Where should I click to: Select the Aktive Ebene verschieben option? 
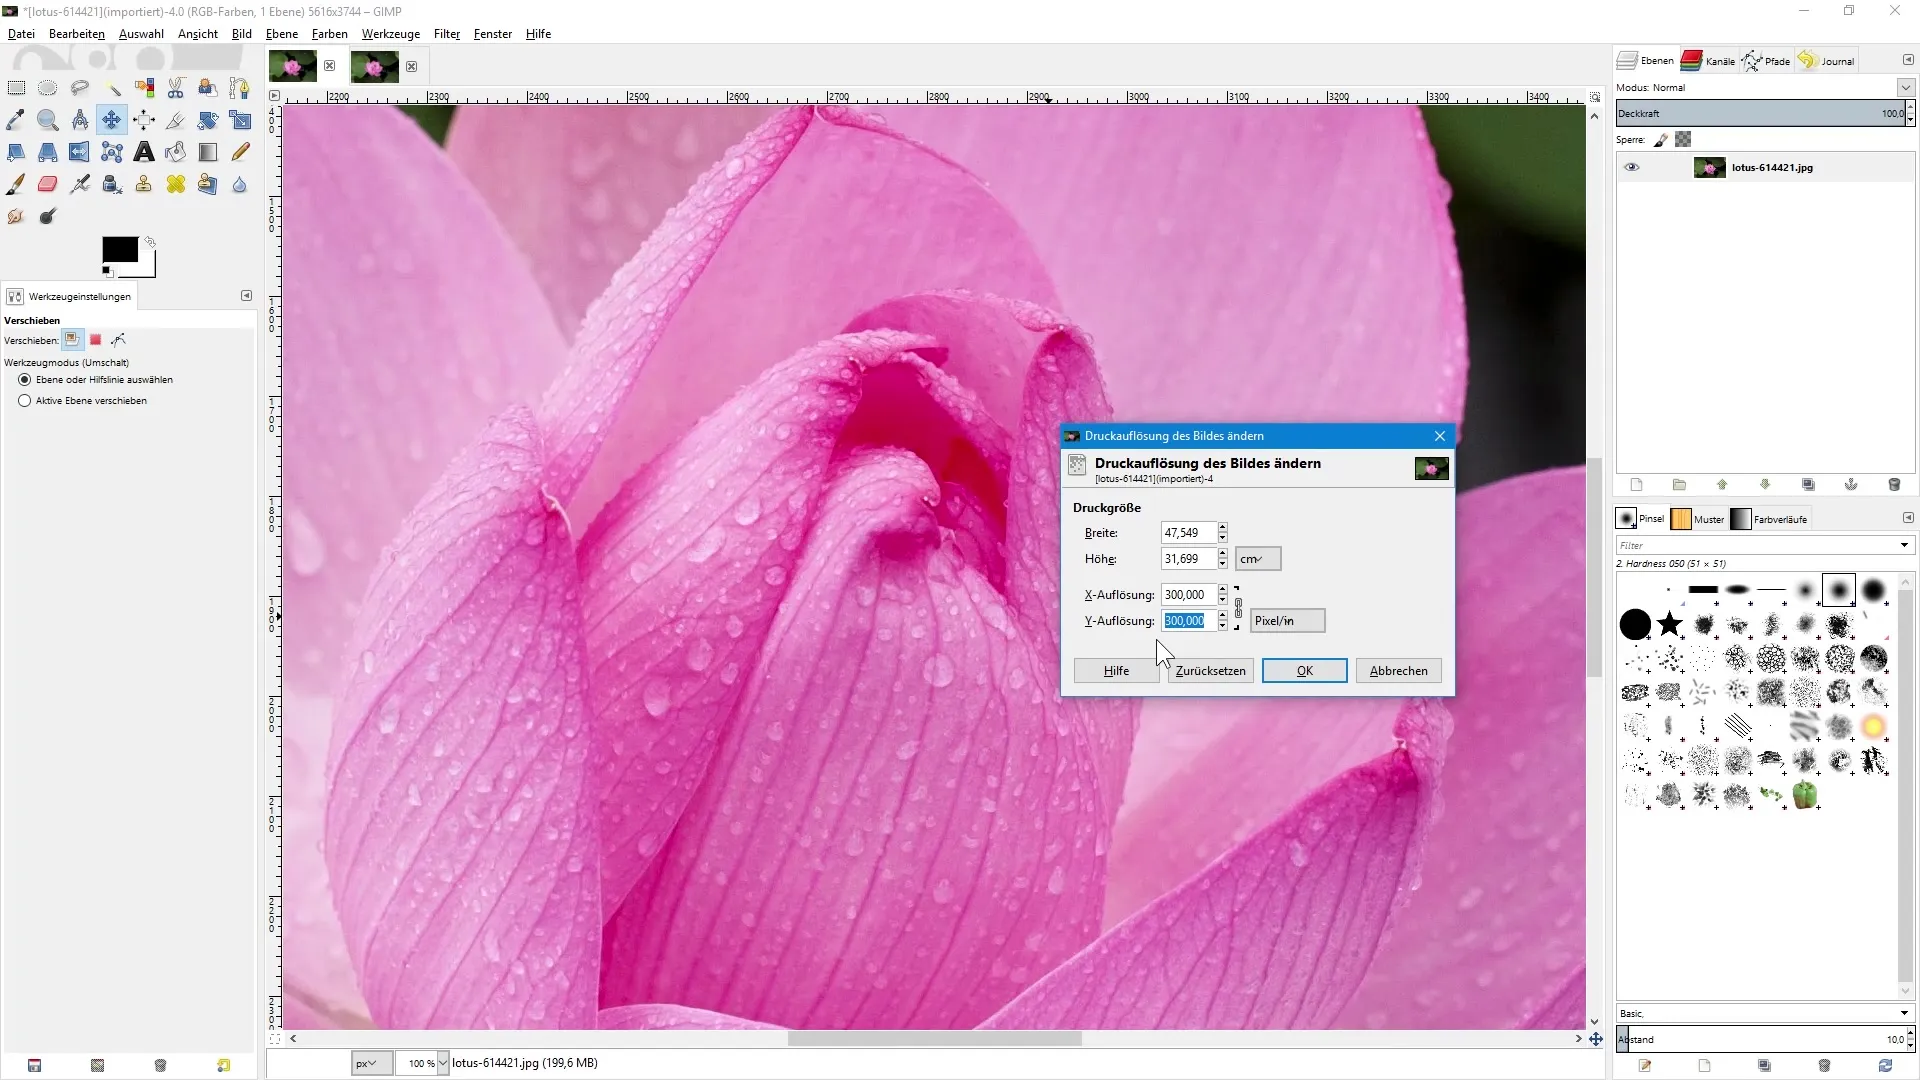tap(25, 400)
